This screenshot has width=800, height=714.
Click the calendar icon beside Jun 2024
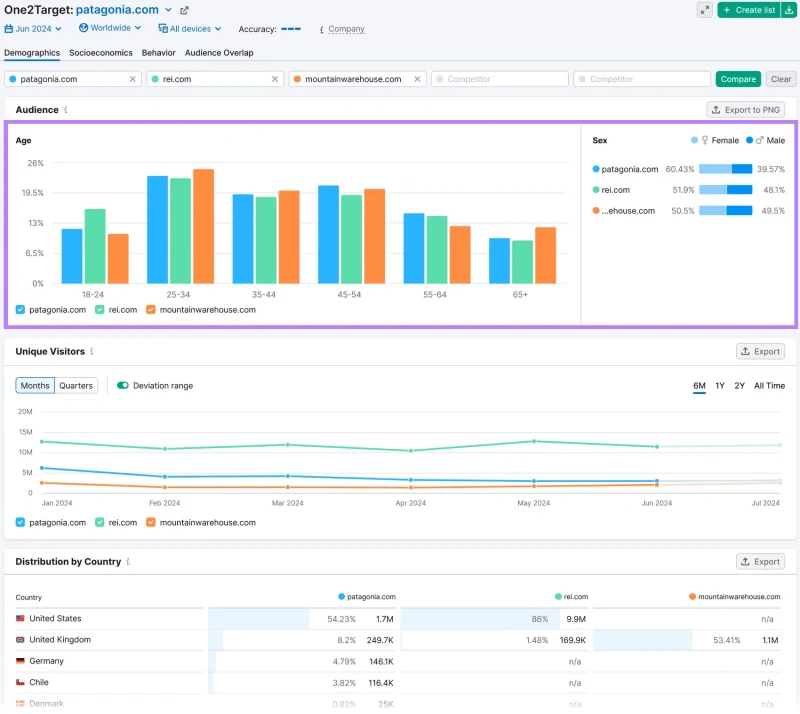pos(9,29)
